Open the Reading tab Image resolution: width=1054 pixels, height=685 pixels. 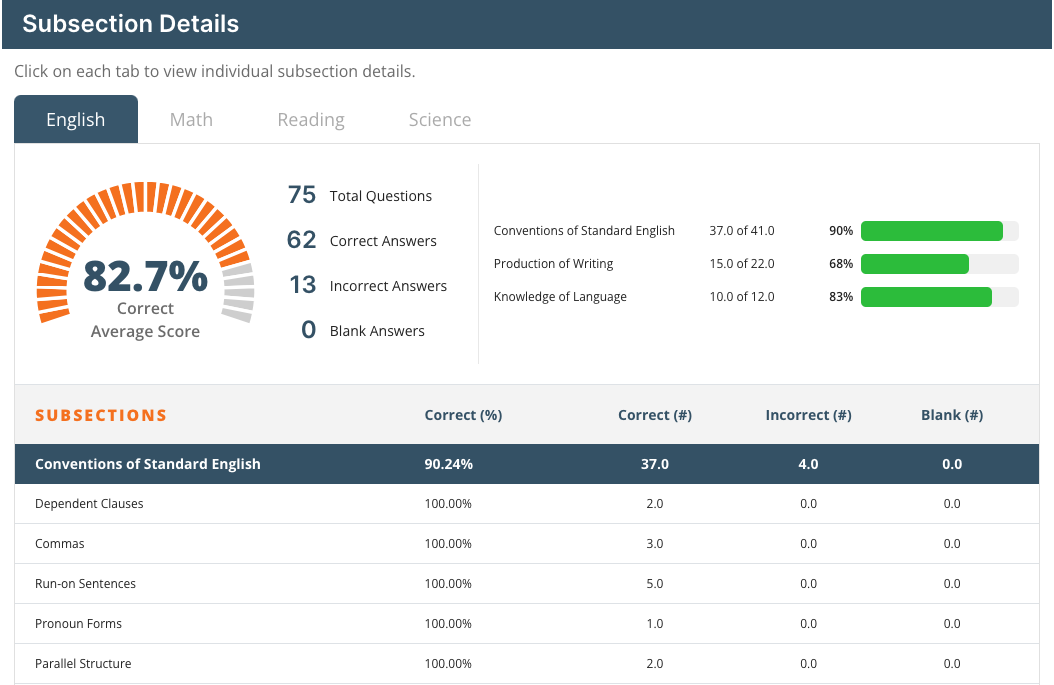[x=311, y=120]
